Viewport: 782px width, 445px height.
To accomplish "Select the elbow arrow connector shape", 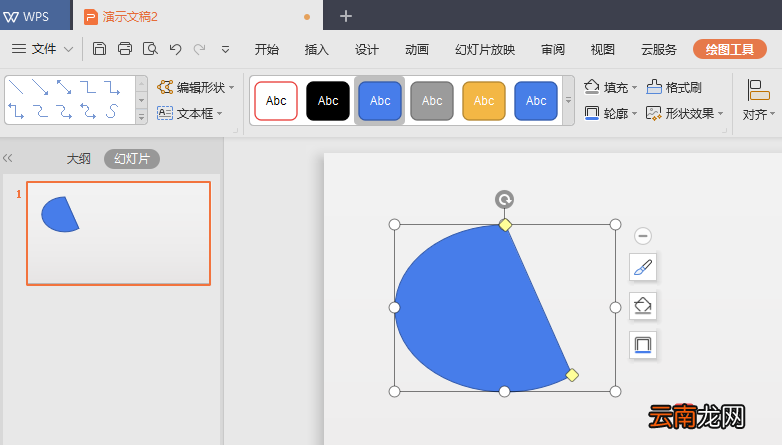I will (x=112, y=87).
